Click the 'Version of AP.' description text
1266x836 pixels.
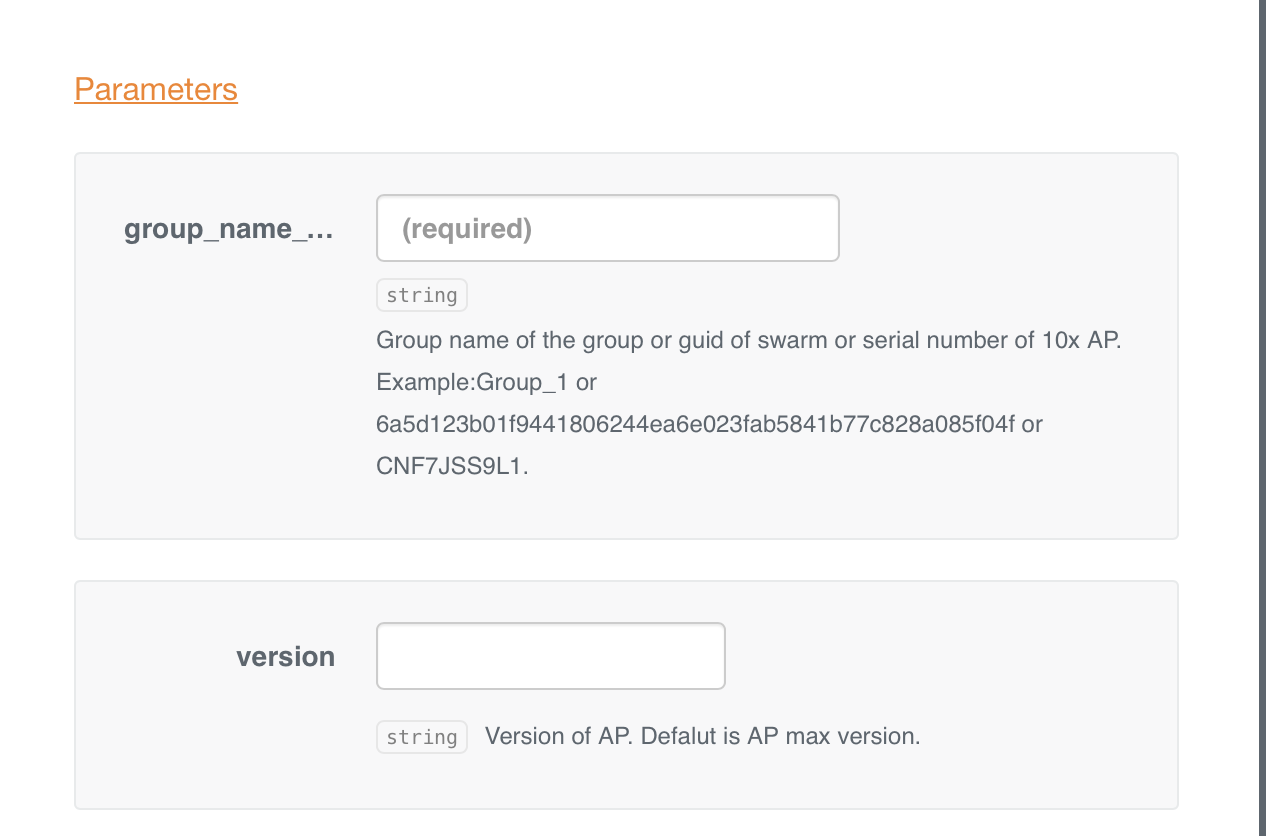(558, 737)
